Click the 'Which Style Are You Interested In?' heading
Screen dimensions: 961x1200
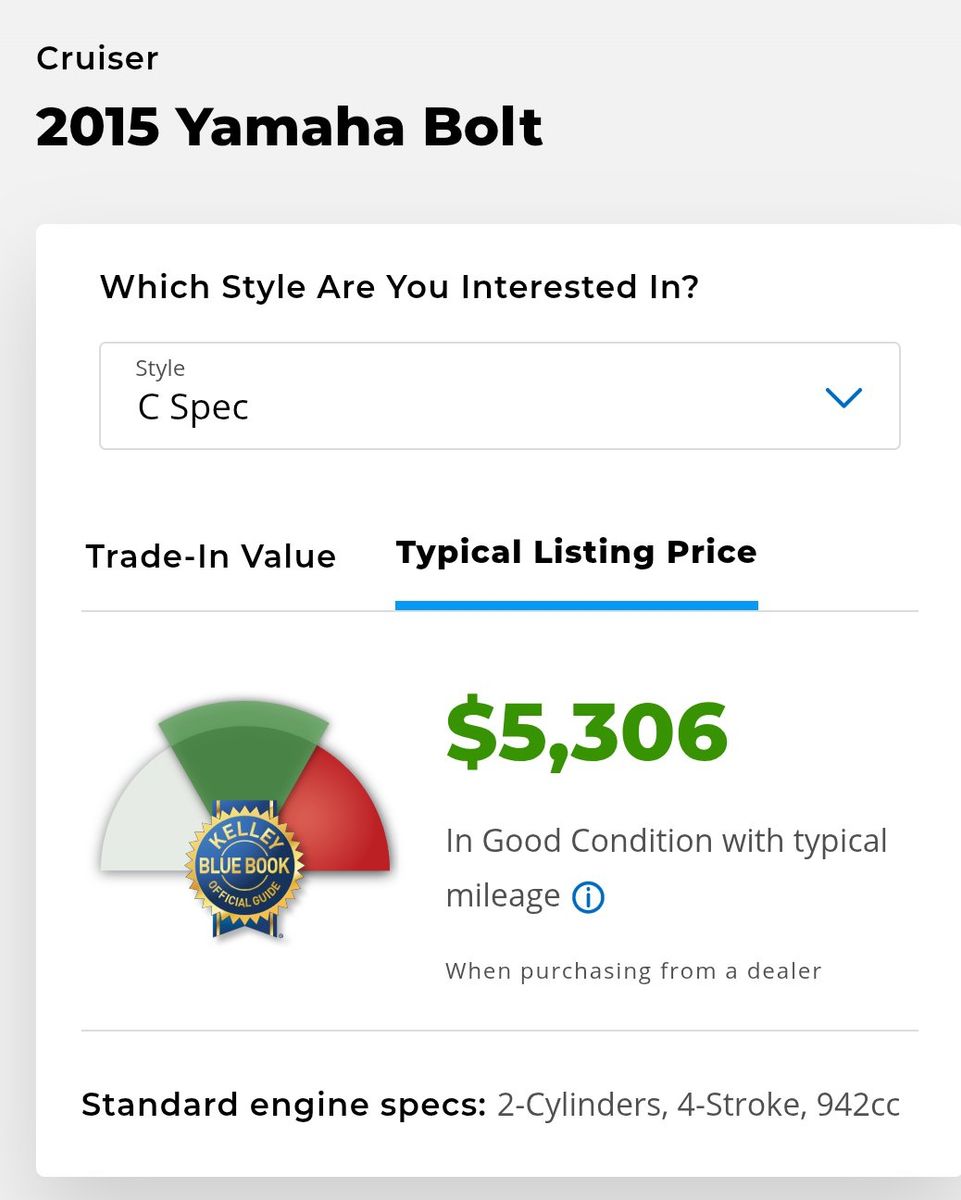tap(399, 287)
